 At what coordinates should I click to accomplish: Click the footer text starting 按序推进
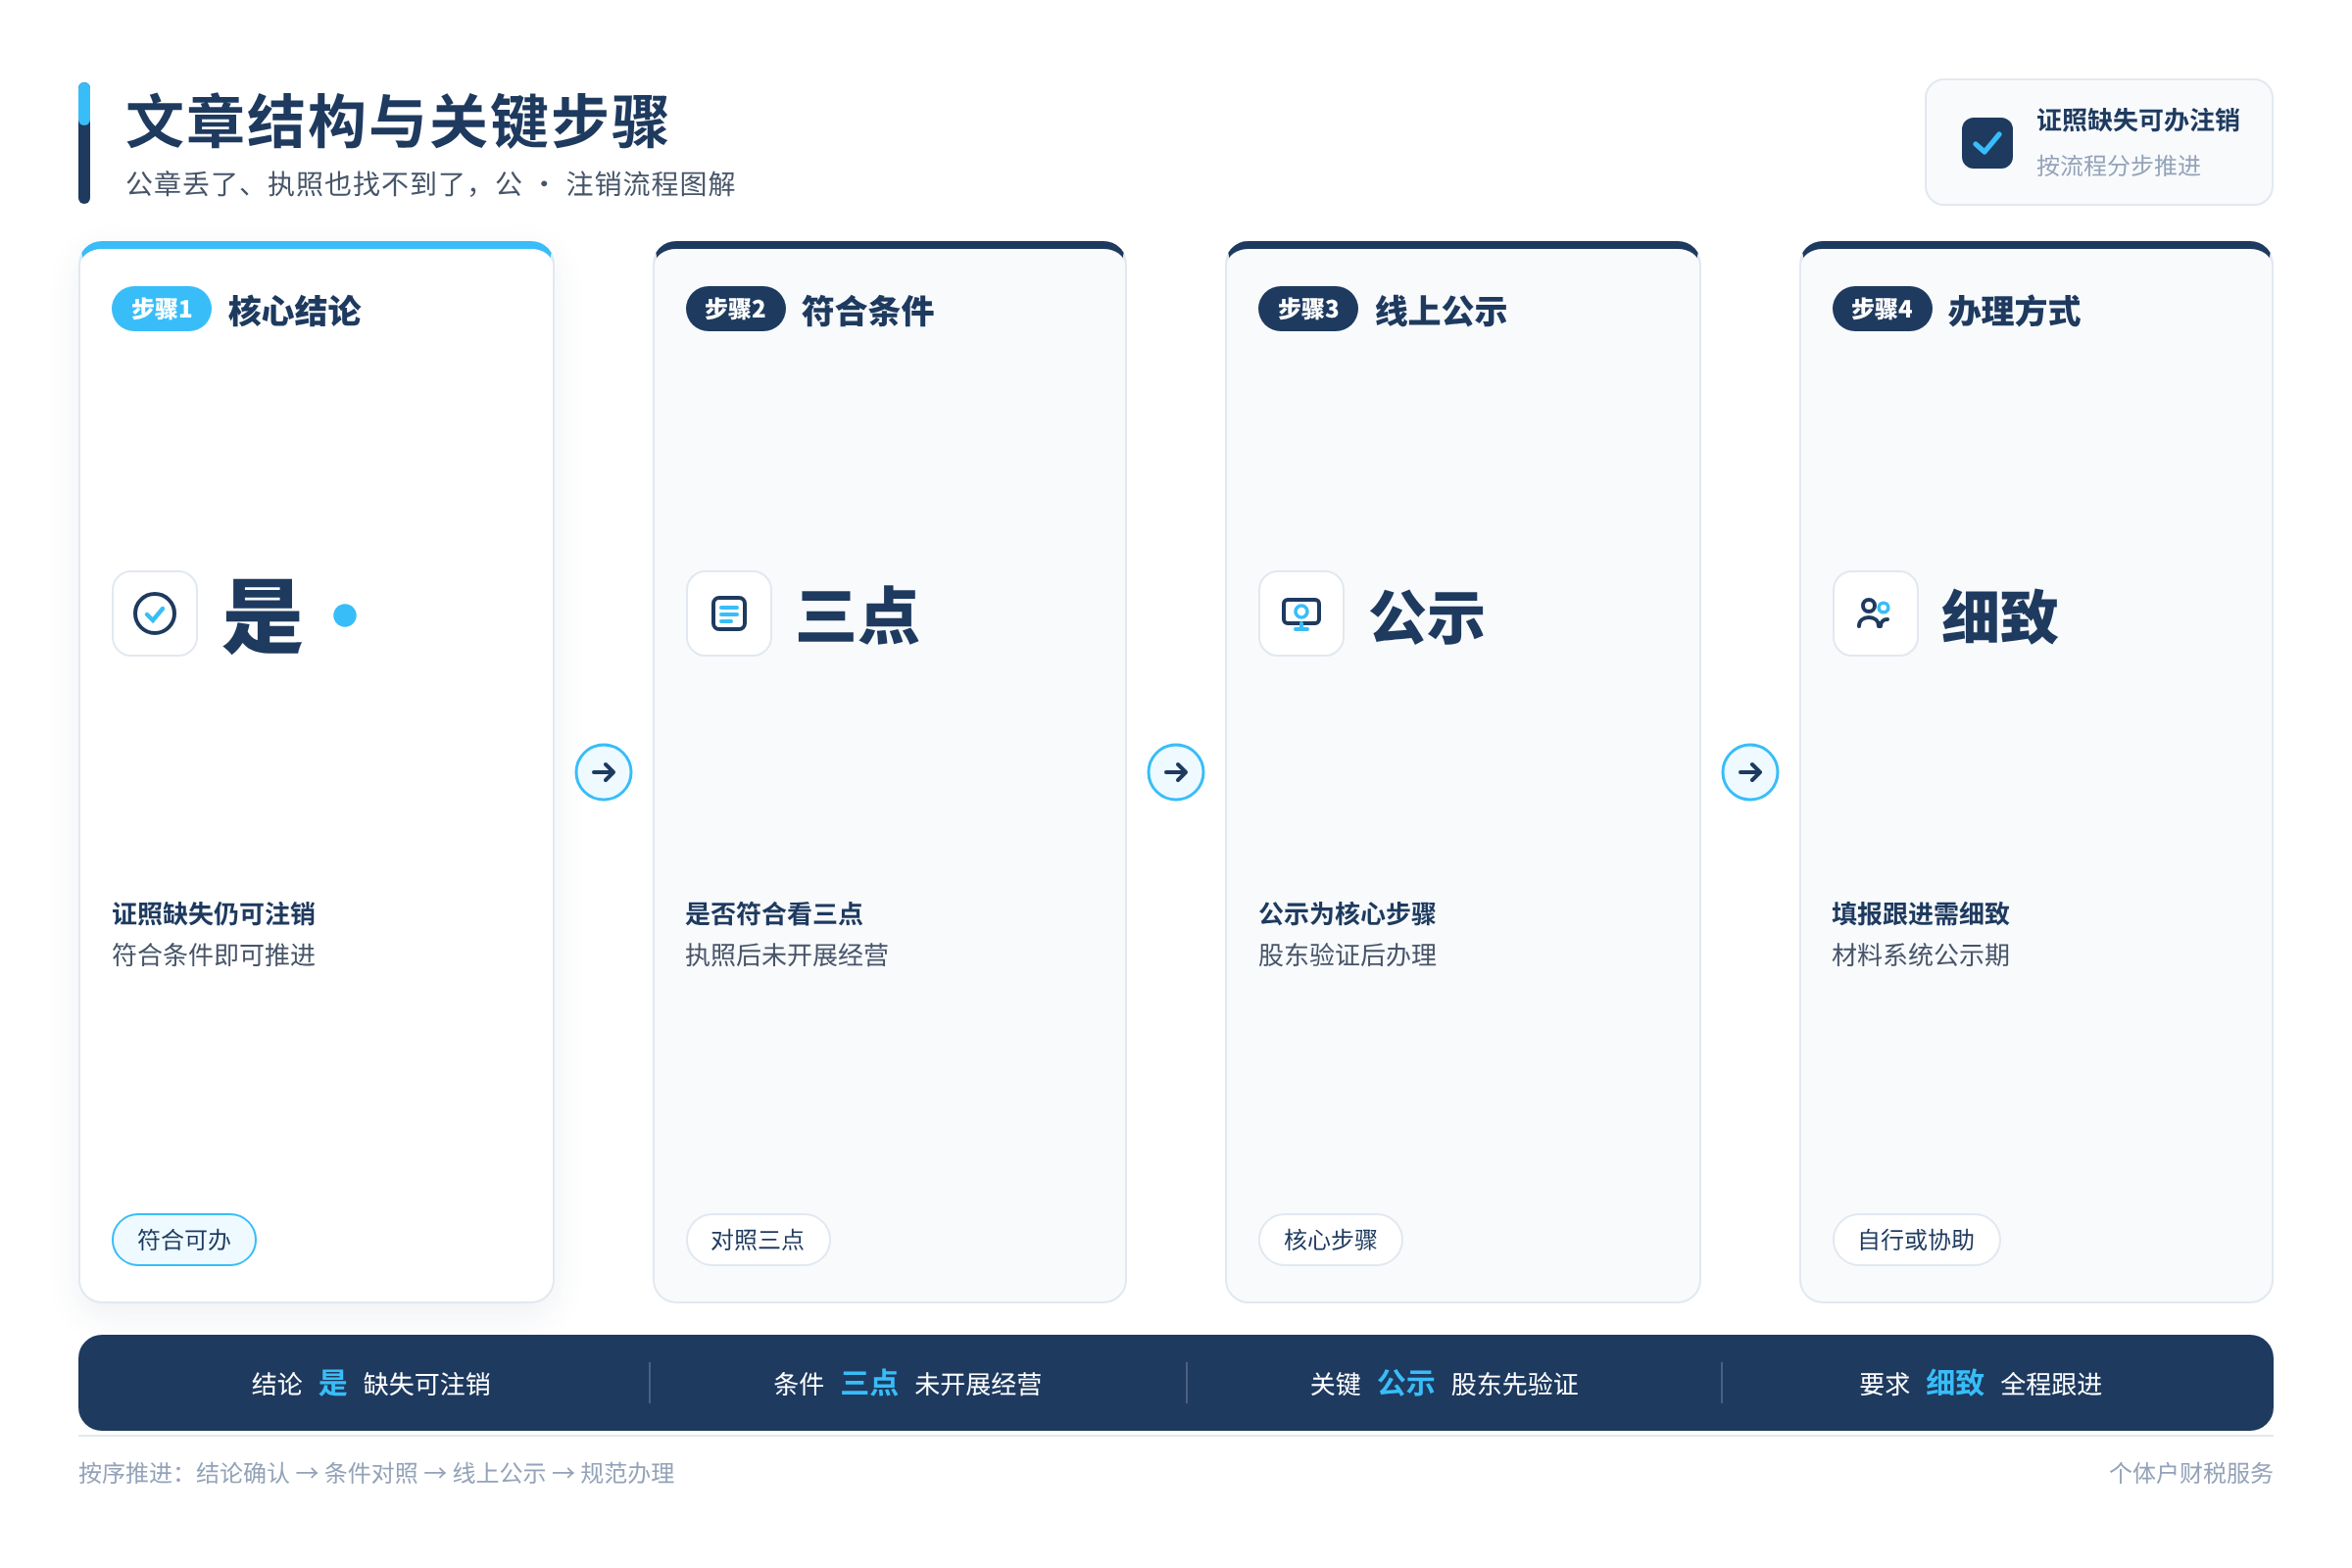[x=376, y=1473]
